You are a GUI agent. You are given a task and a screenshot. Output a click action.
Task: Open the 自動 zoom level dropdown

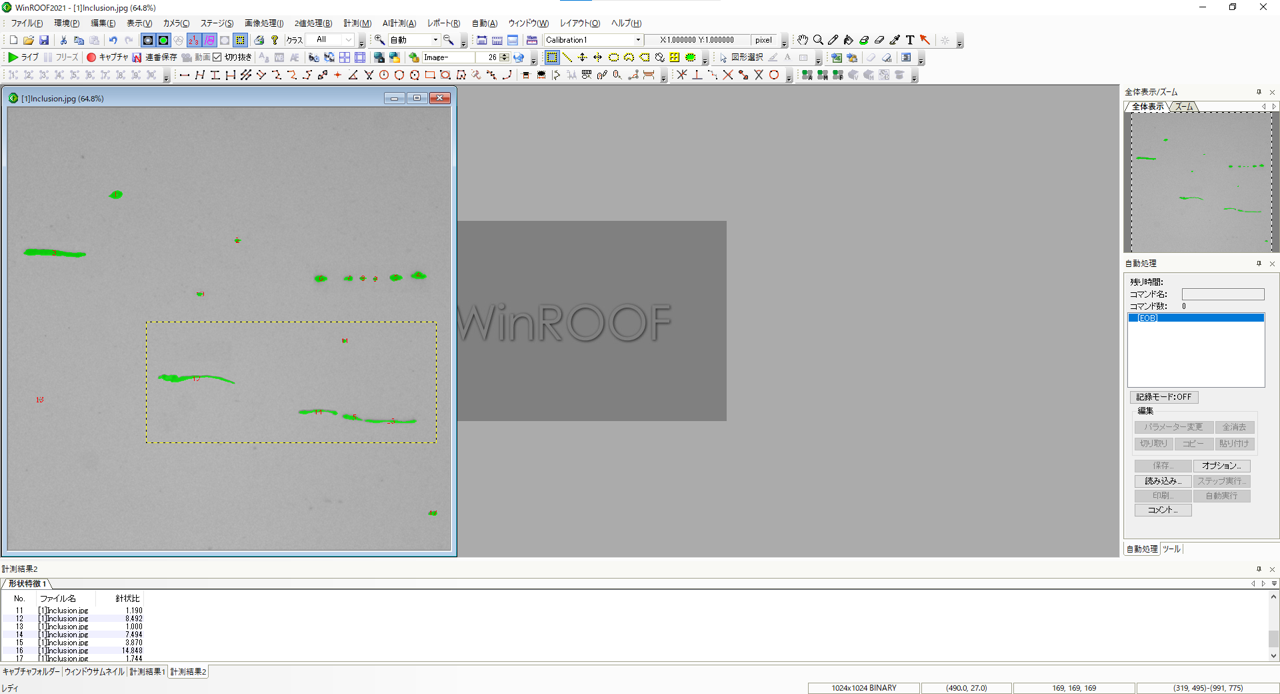(x=435, y=40)
